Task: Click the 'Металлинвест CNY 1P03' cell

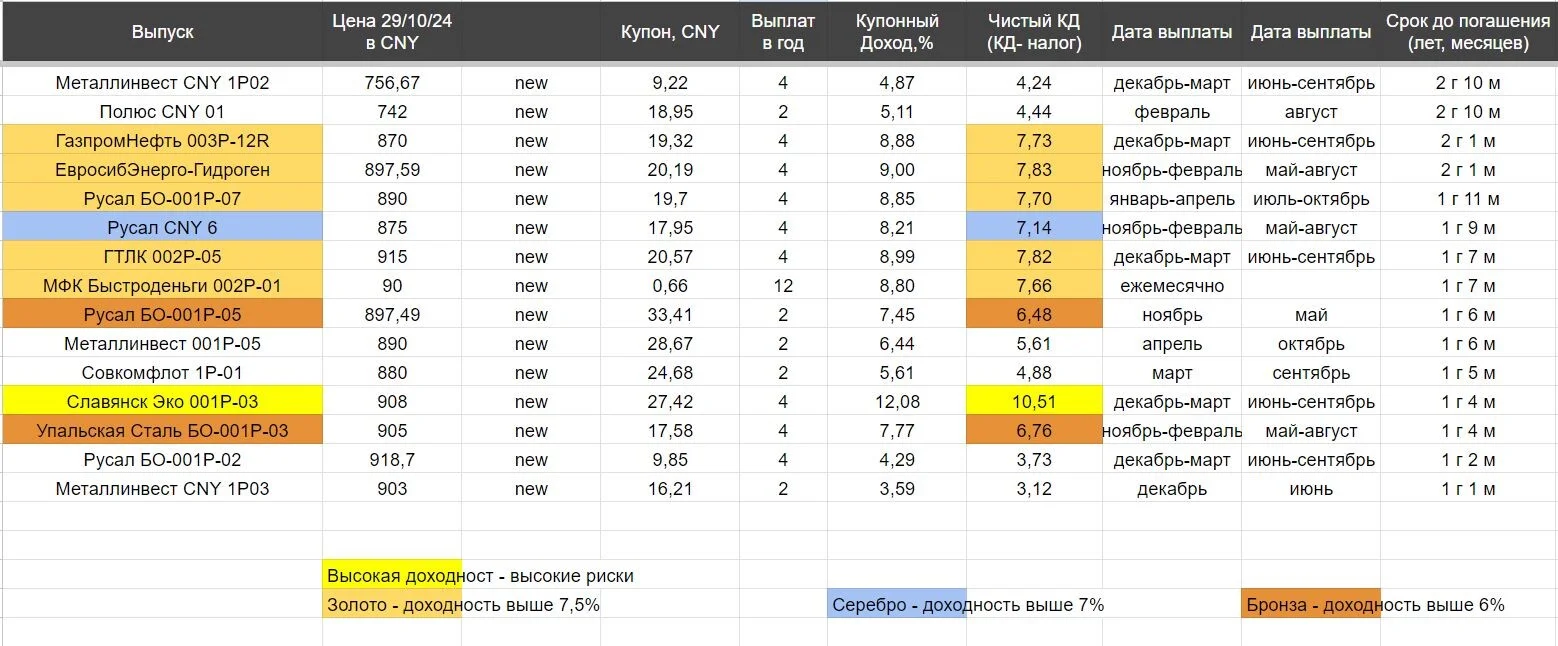Action: [x=162, y=489]
